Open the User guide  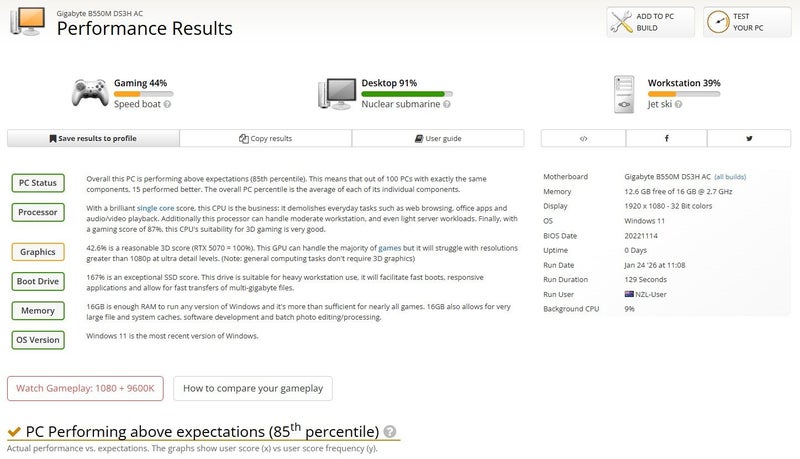click(436, 138)
